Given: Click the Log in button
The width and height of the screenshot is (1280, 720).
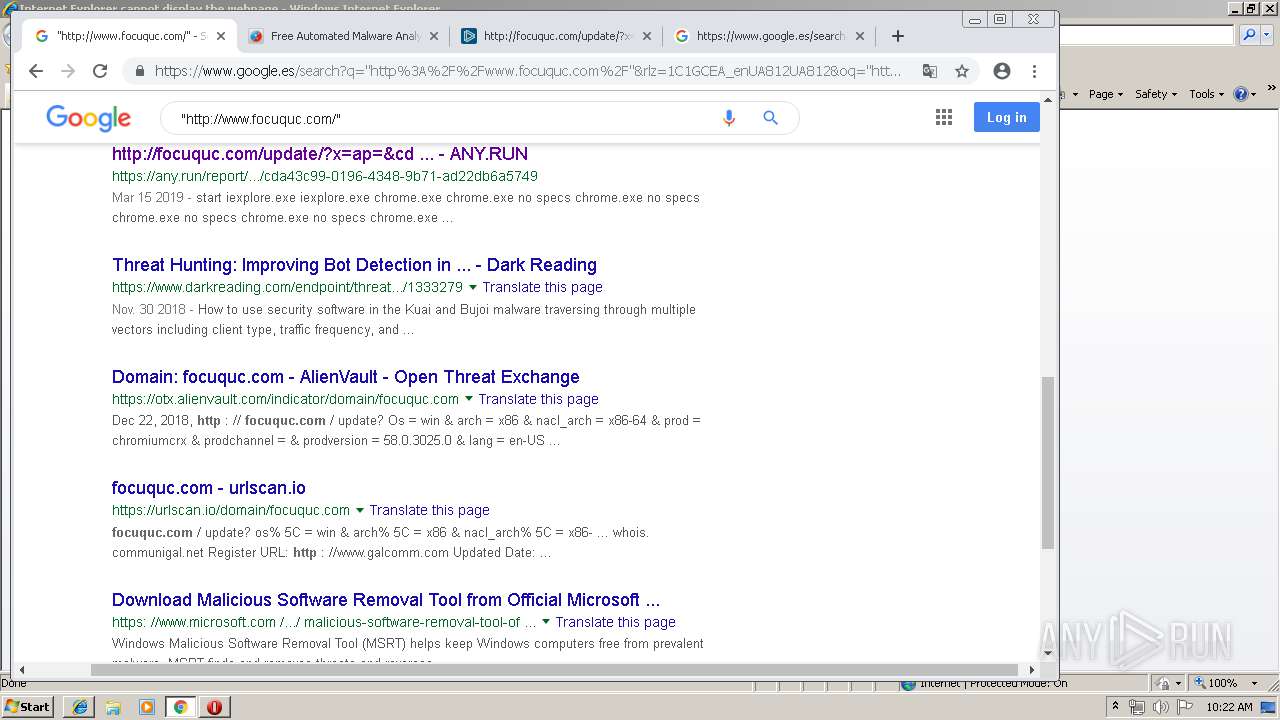Looking at the screenshot, I should tap(1006, 117).
